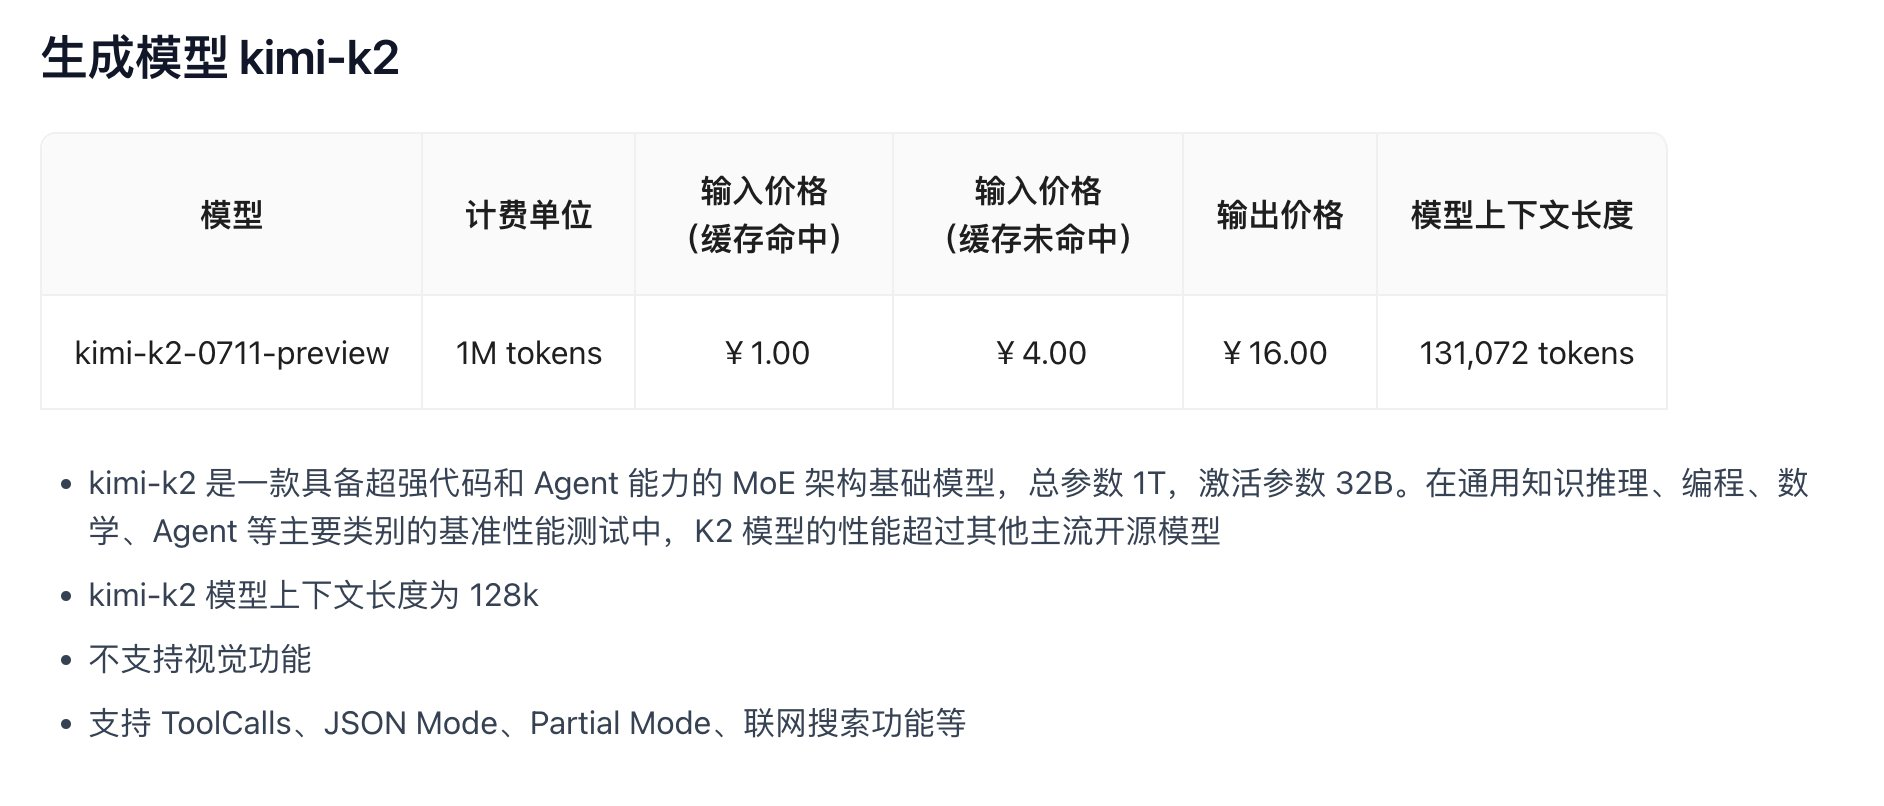The width and height of the screenshot is (1884, 806).
Task: Select the 输出价格 column header
Action: click(x=1279, y=215)
